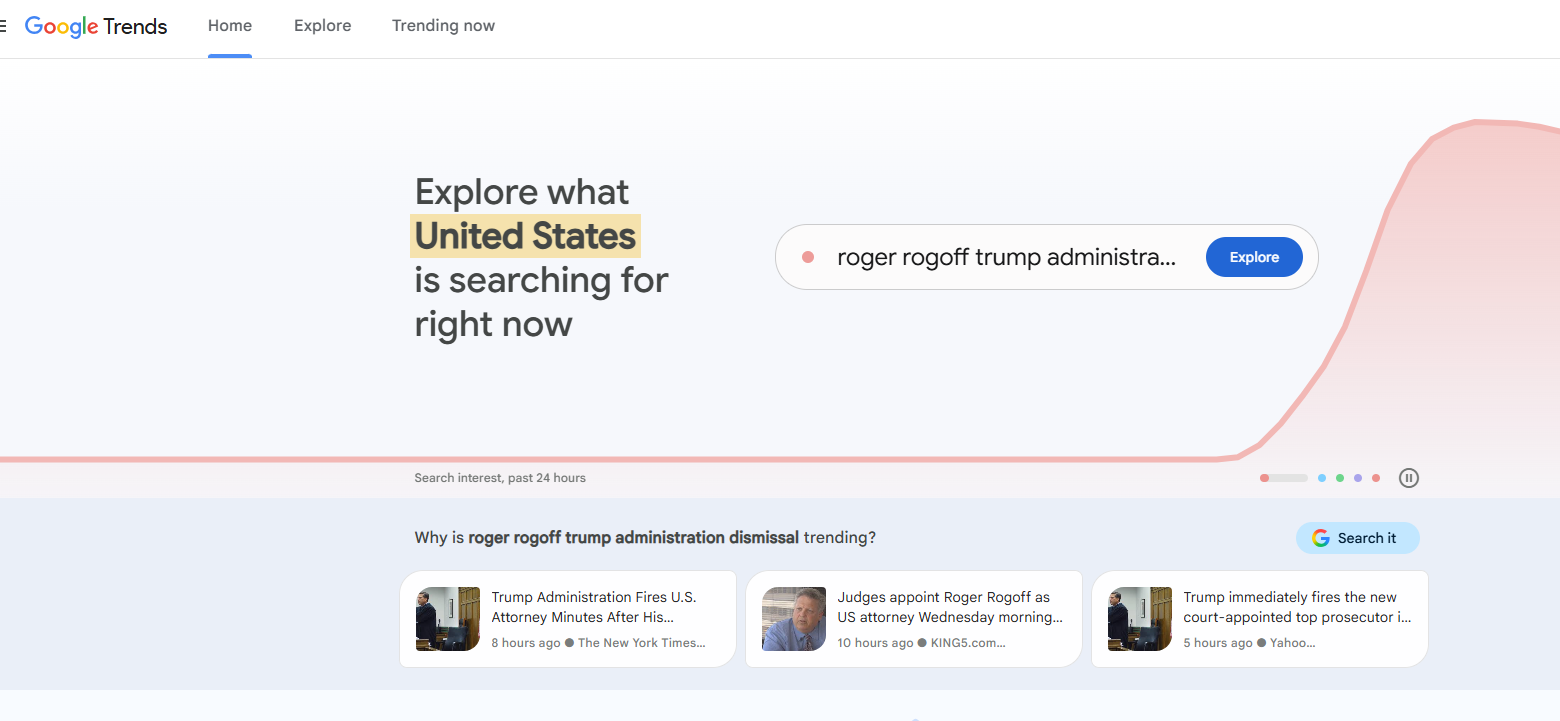Click 'Search interest, past 24 hours' caption

click(x=500, y=478)
